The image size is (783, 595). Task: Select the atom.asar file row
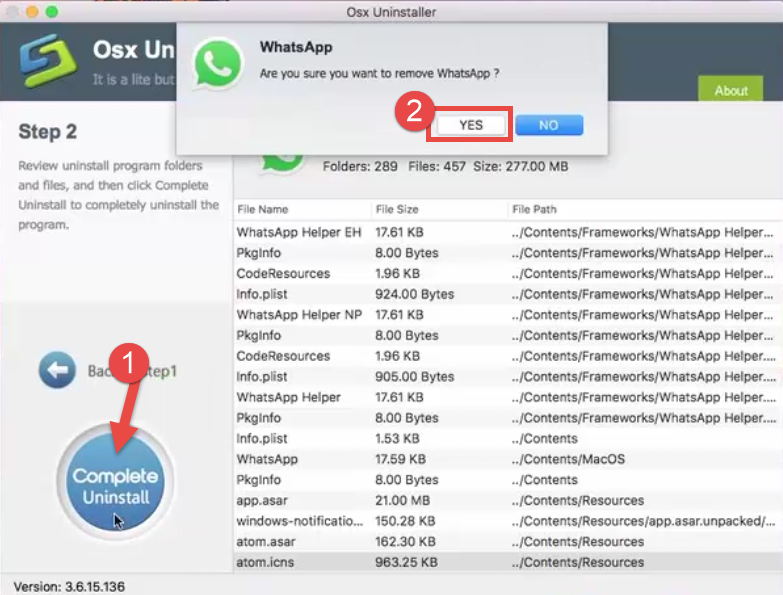click(508, 542)
